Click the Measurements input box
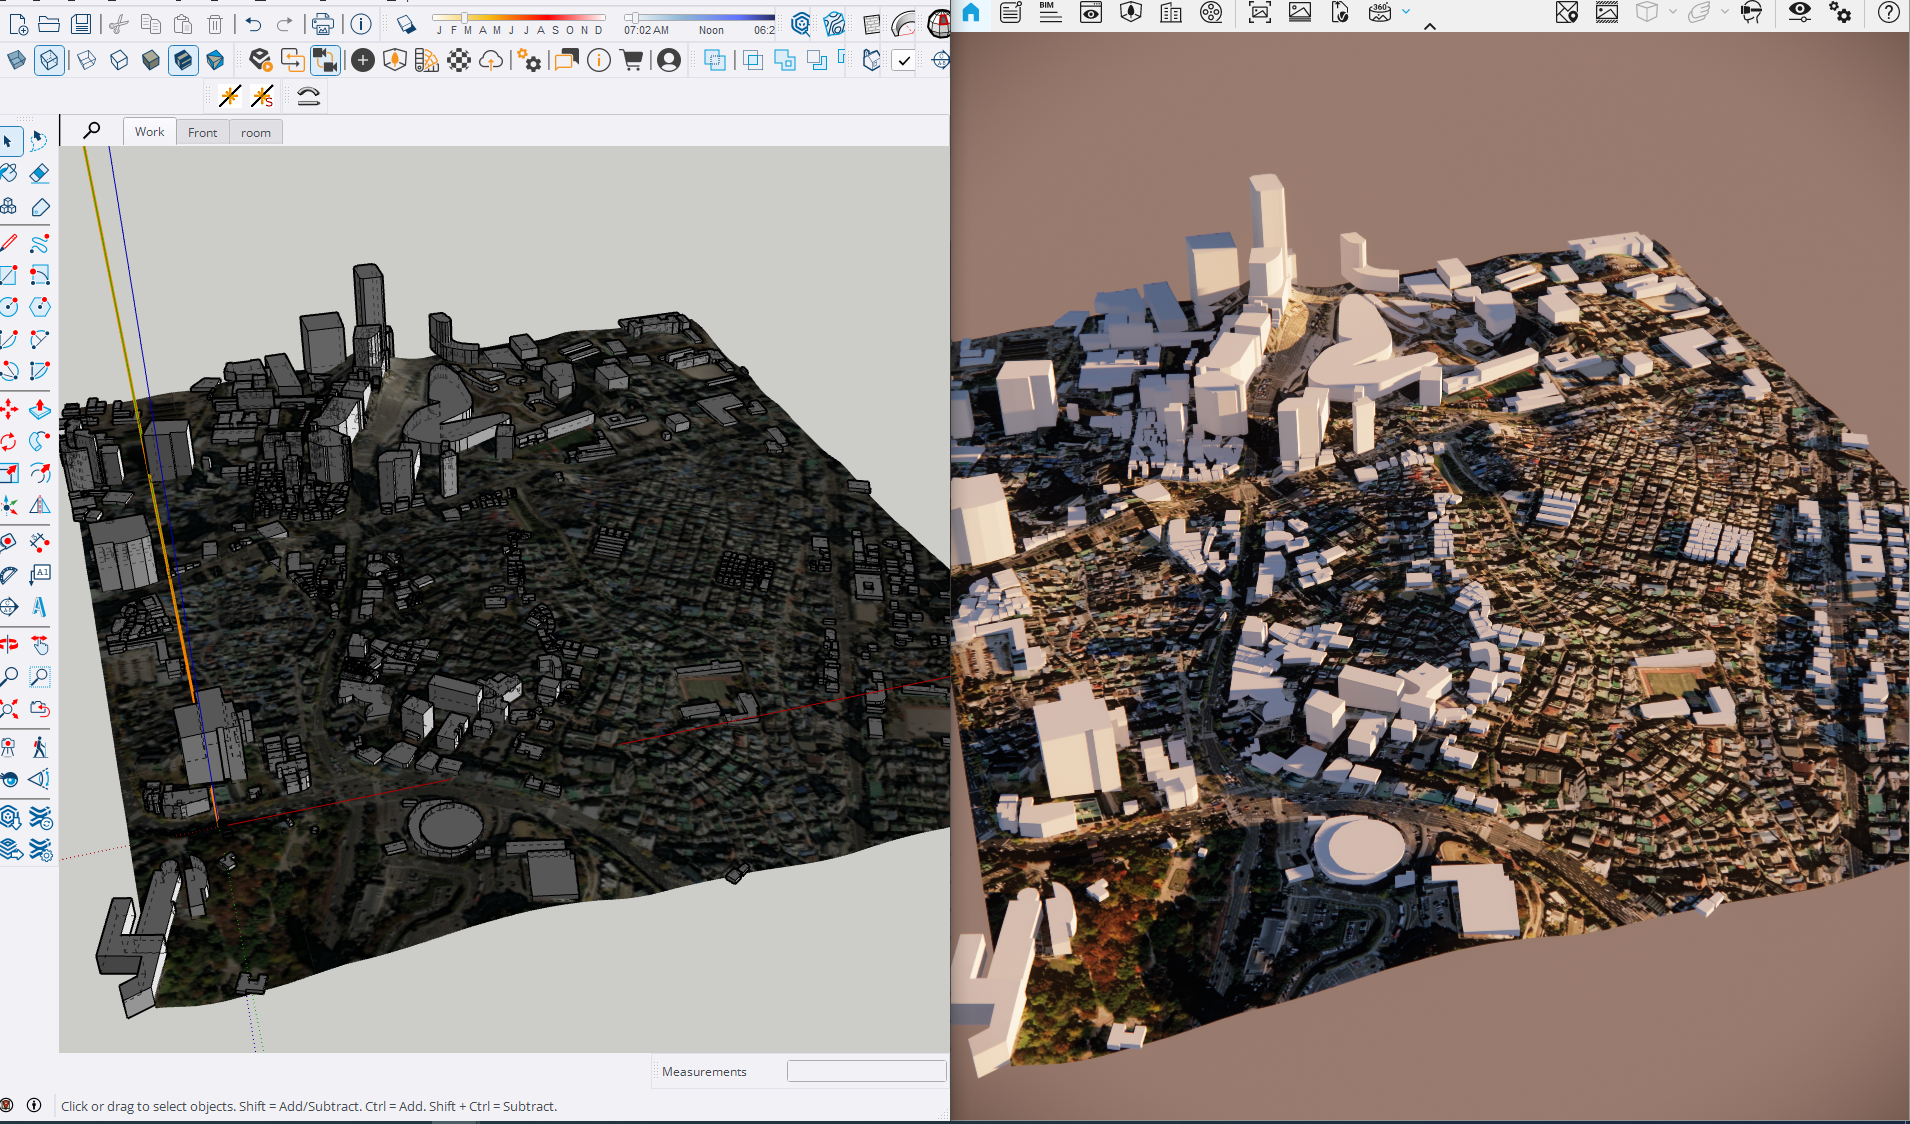This screenshot has width=1910, height=1124. (866, 1071)
